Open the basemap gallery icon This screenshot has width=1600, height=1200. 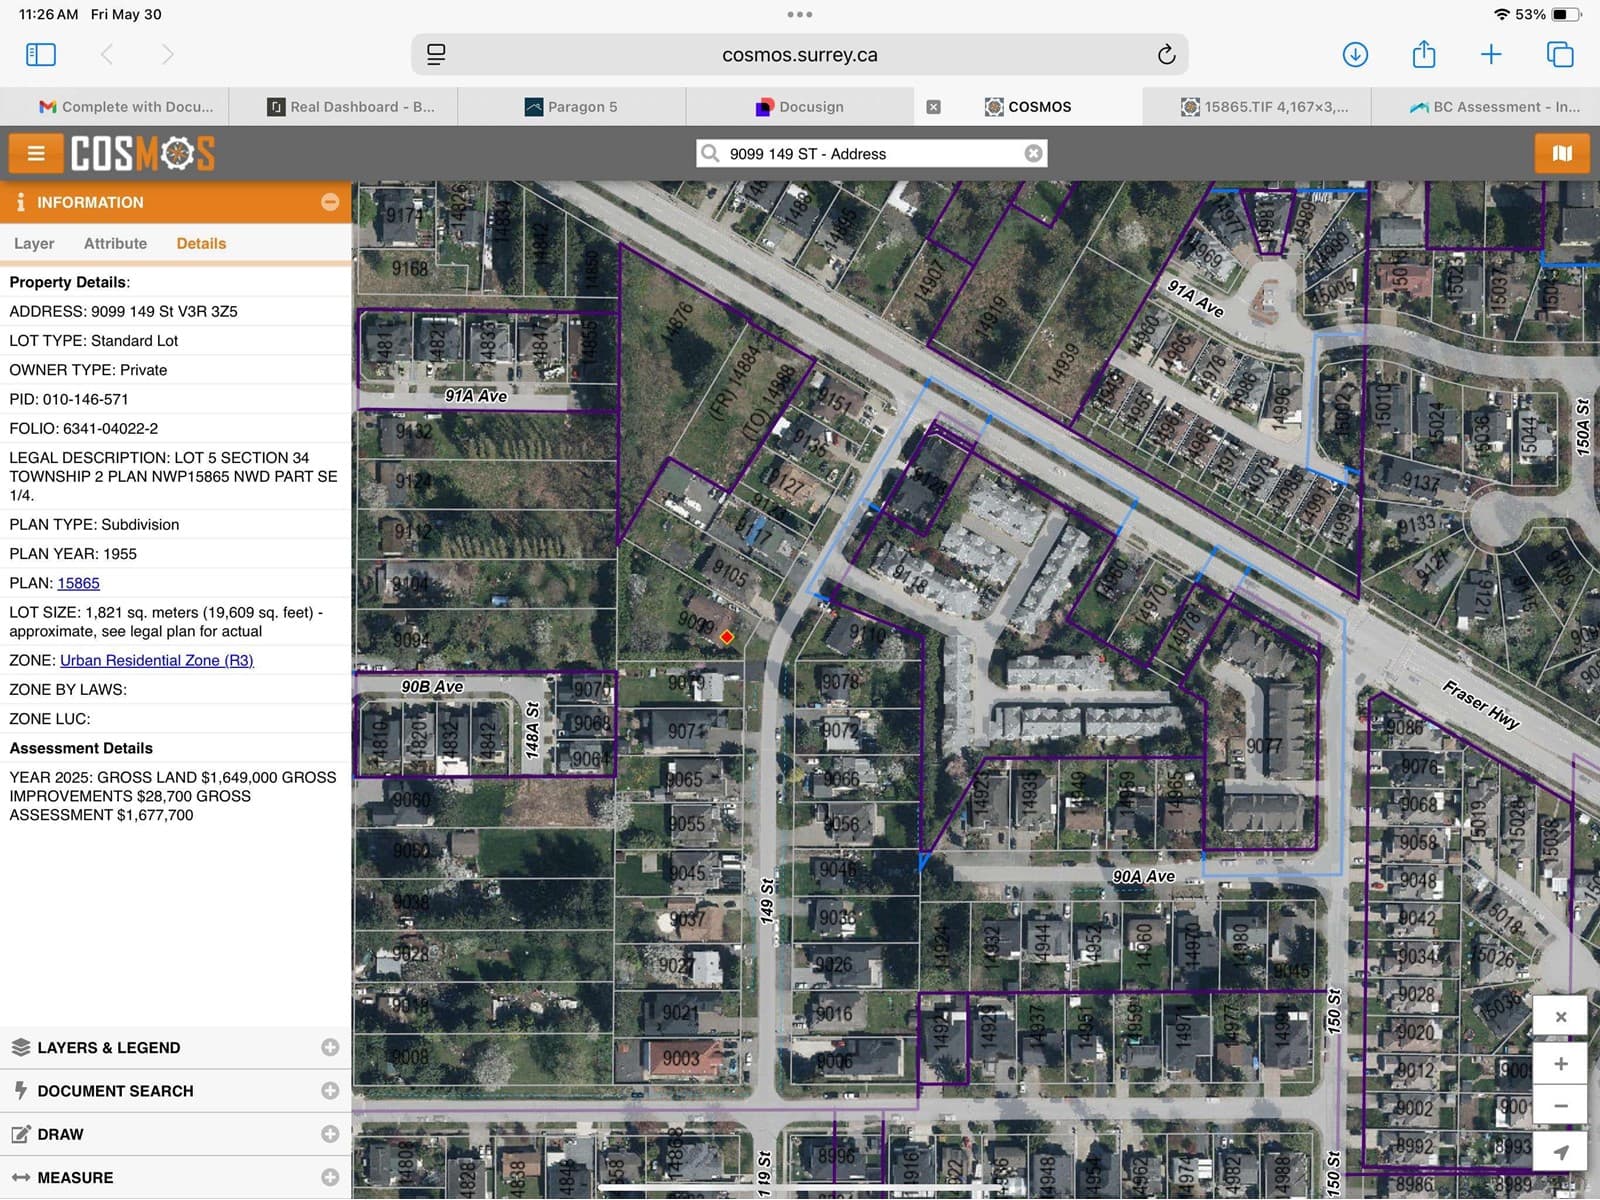point(1561,153)
